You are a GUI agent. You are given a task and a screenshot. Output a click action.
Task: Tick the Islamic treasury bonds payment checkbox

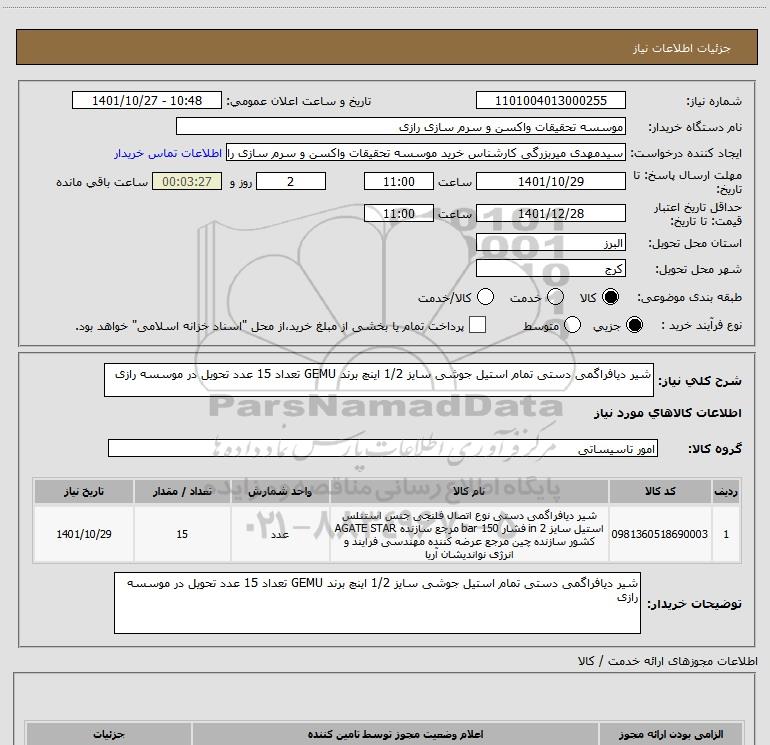(477, 325)
